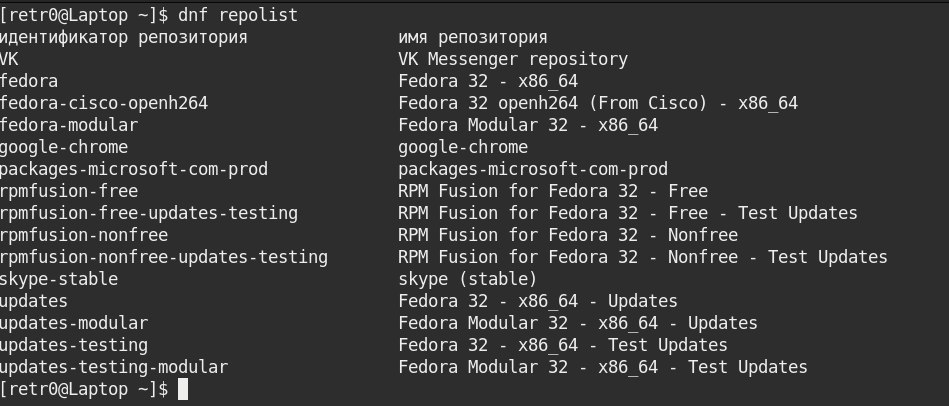Viewport: 949px width, 406px height.
Task: Click the column header имя репозитория
Action: coord(473,38)
